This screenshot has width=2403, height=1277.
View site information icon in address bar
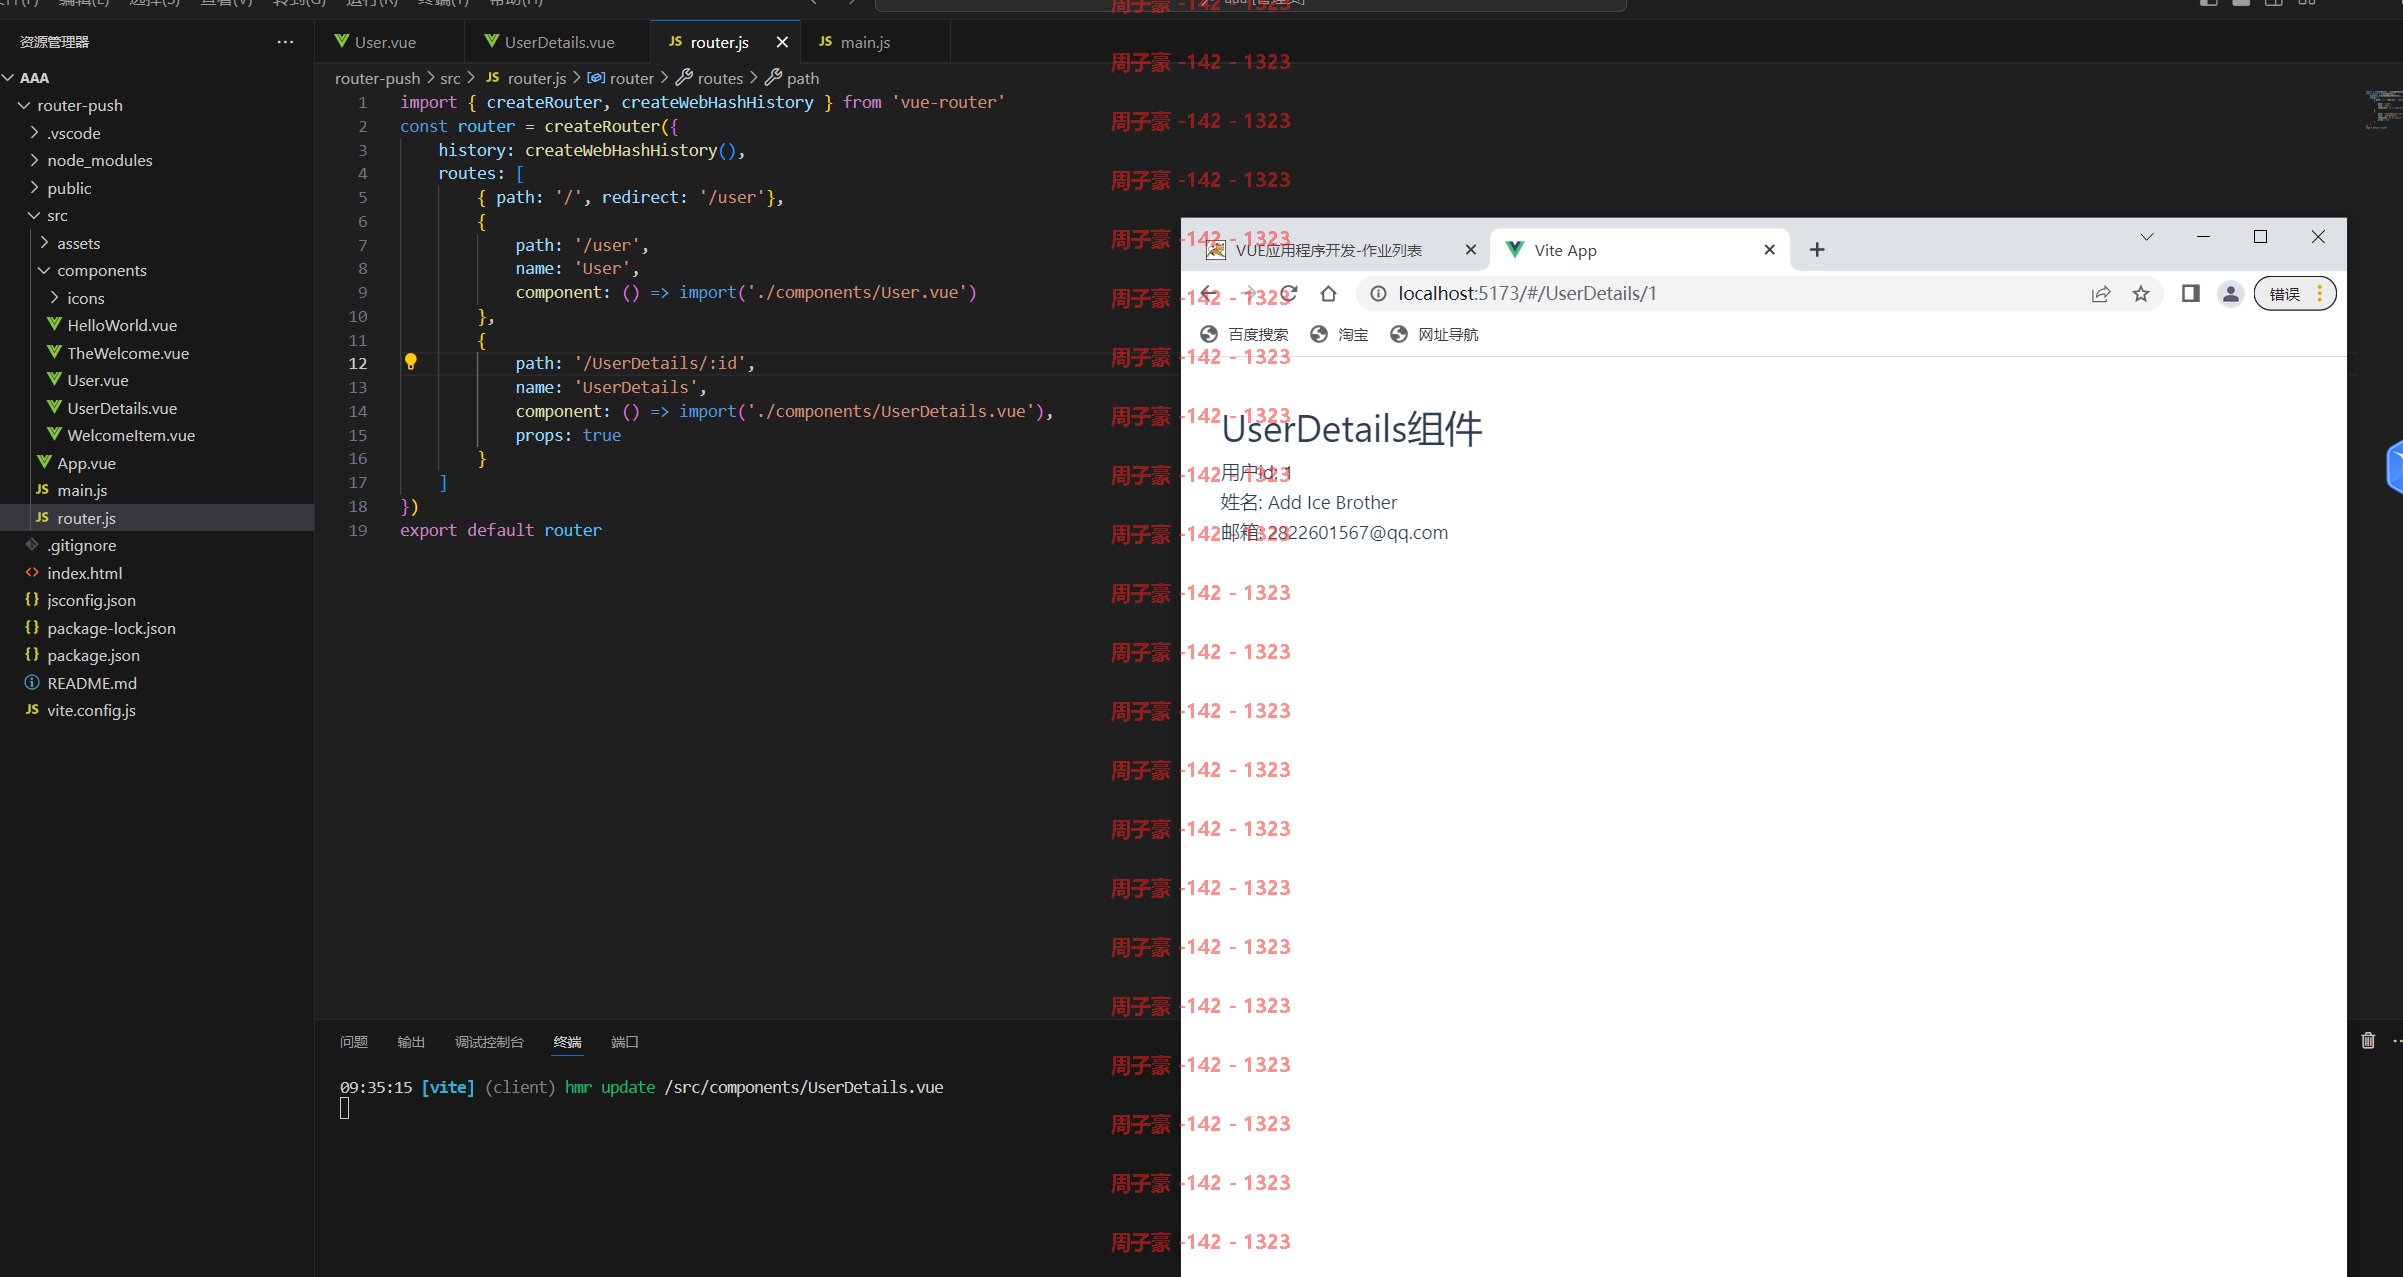tap(1378, 294)
